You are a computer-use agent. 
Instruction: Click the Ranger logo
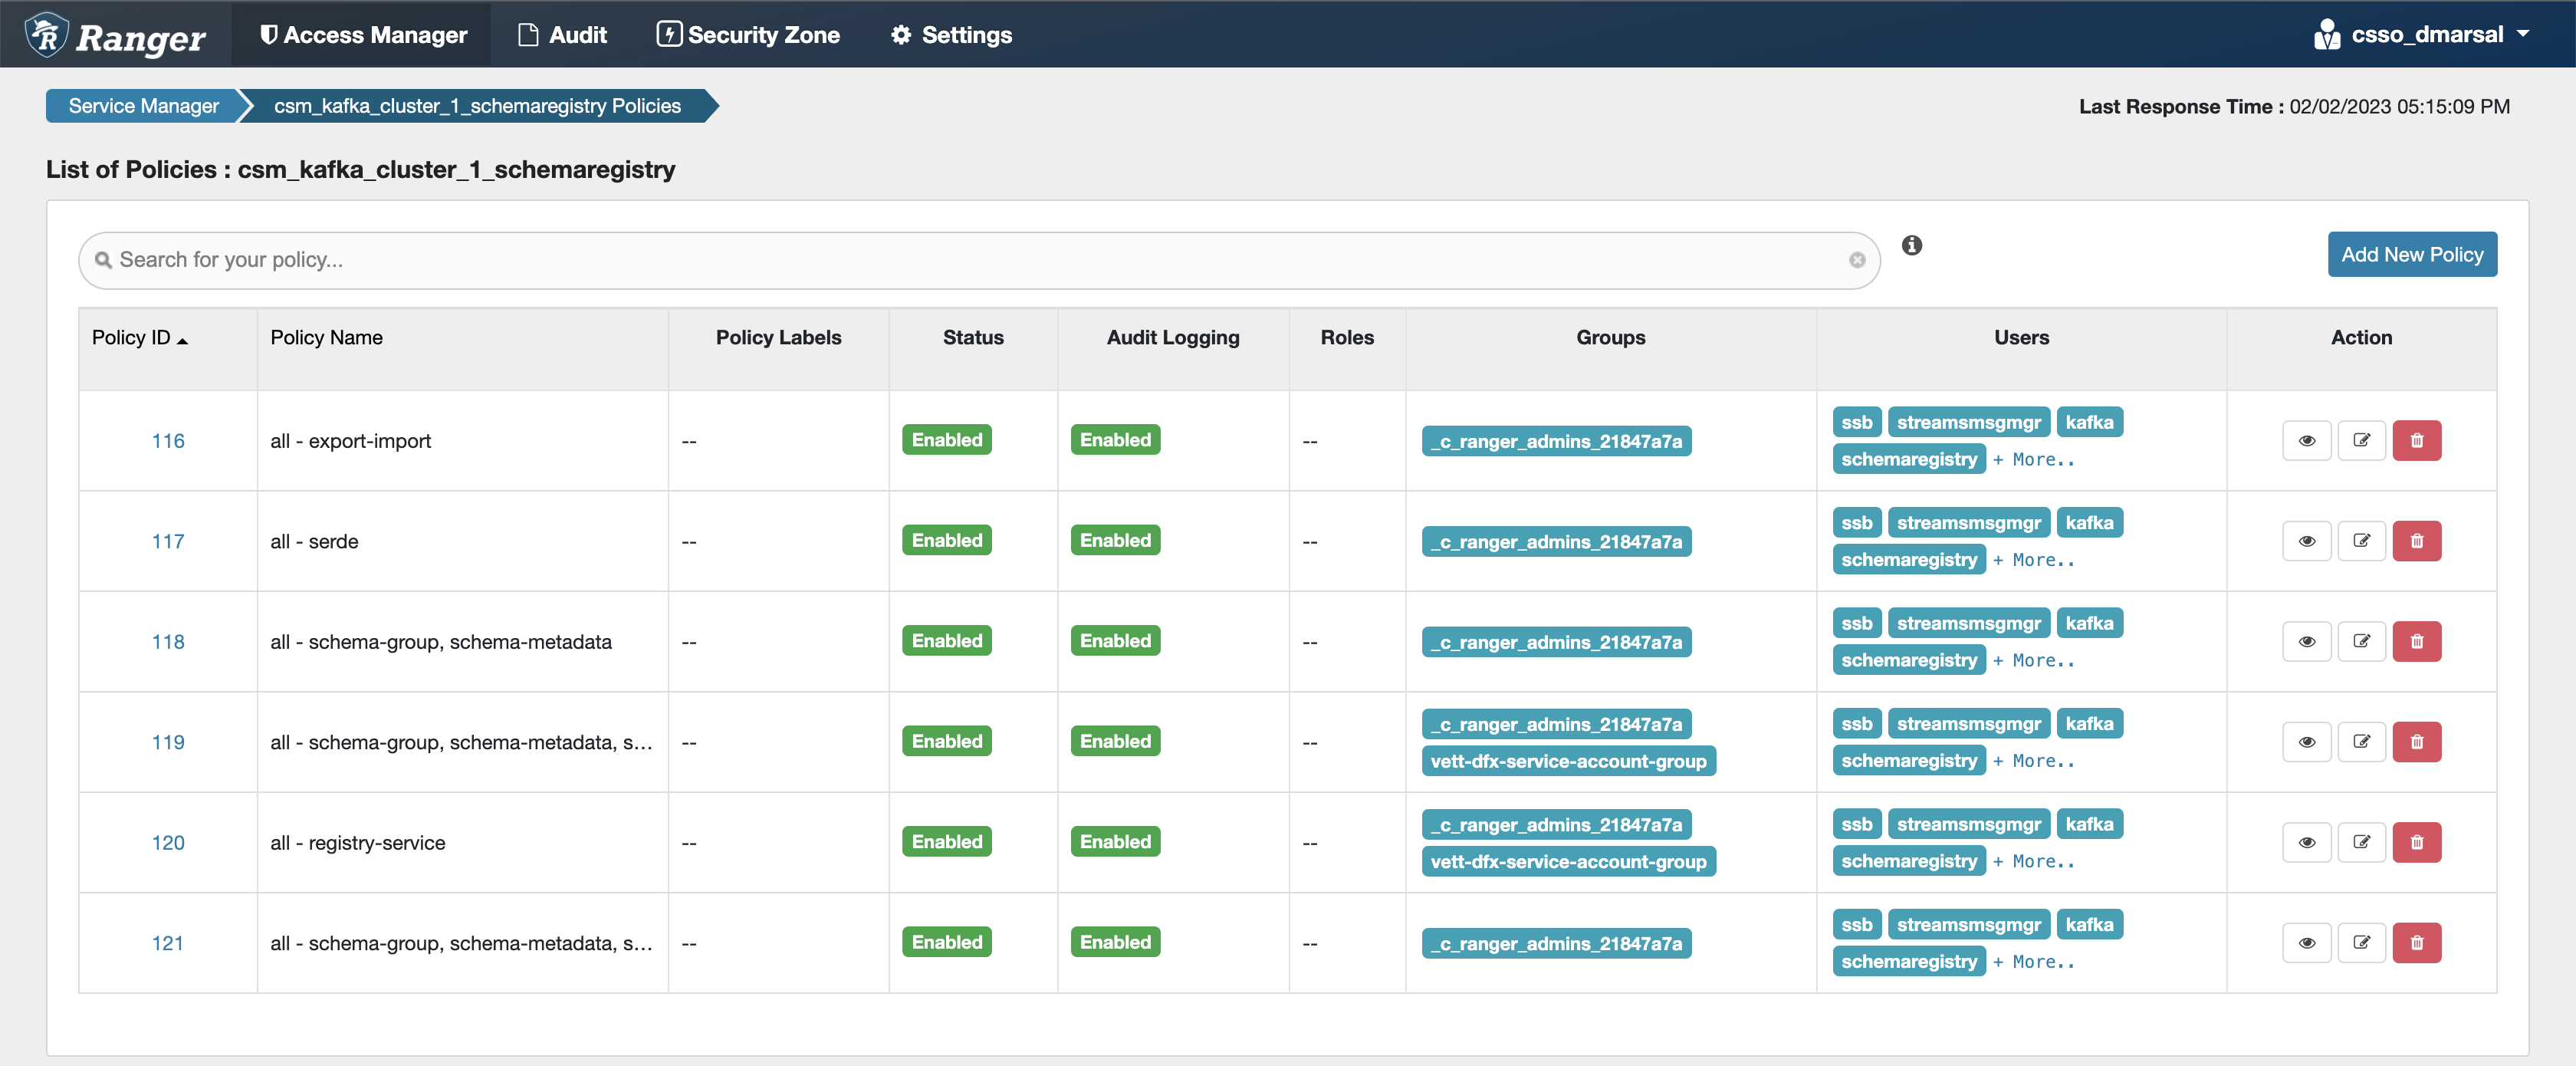[115, 35]
